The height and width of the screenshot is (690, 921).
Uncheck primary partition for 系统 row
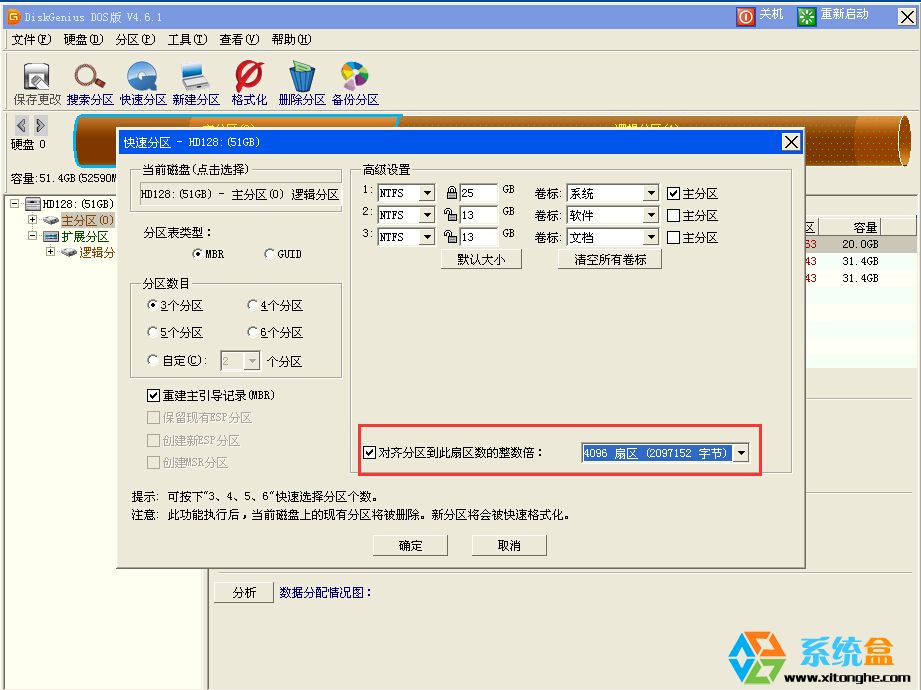[x=674, y=193]
